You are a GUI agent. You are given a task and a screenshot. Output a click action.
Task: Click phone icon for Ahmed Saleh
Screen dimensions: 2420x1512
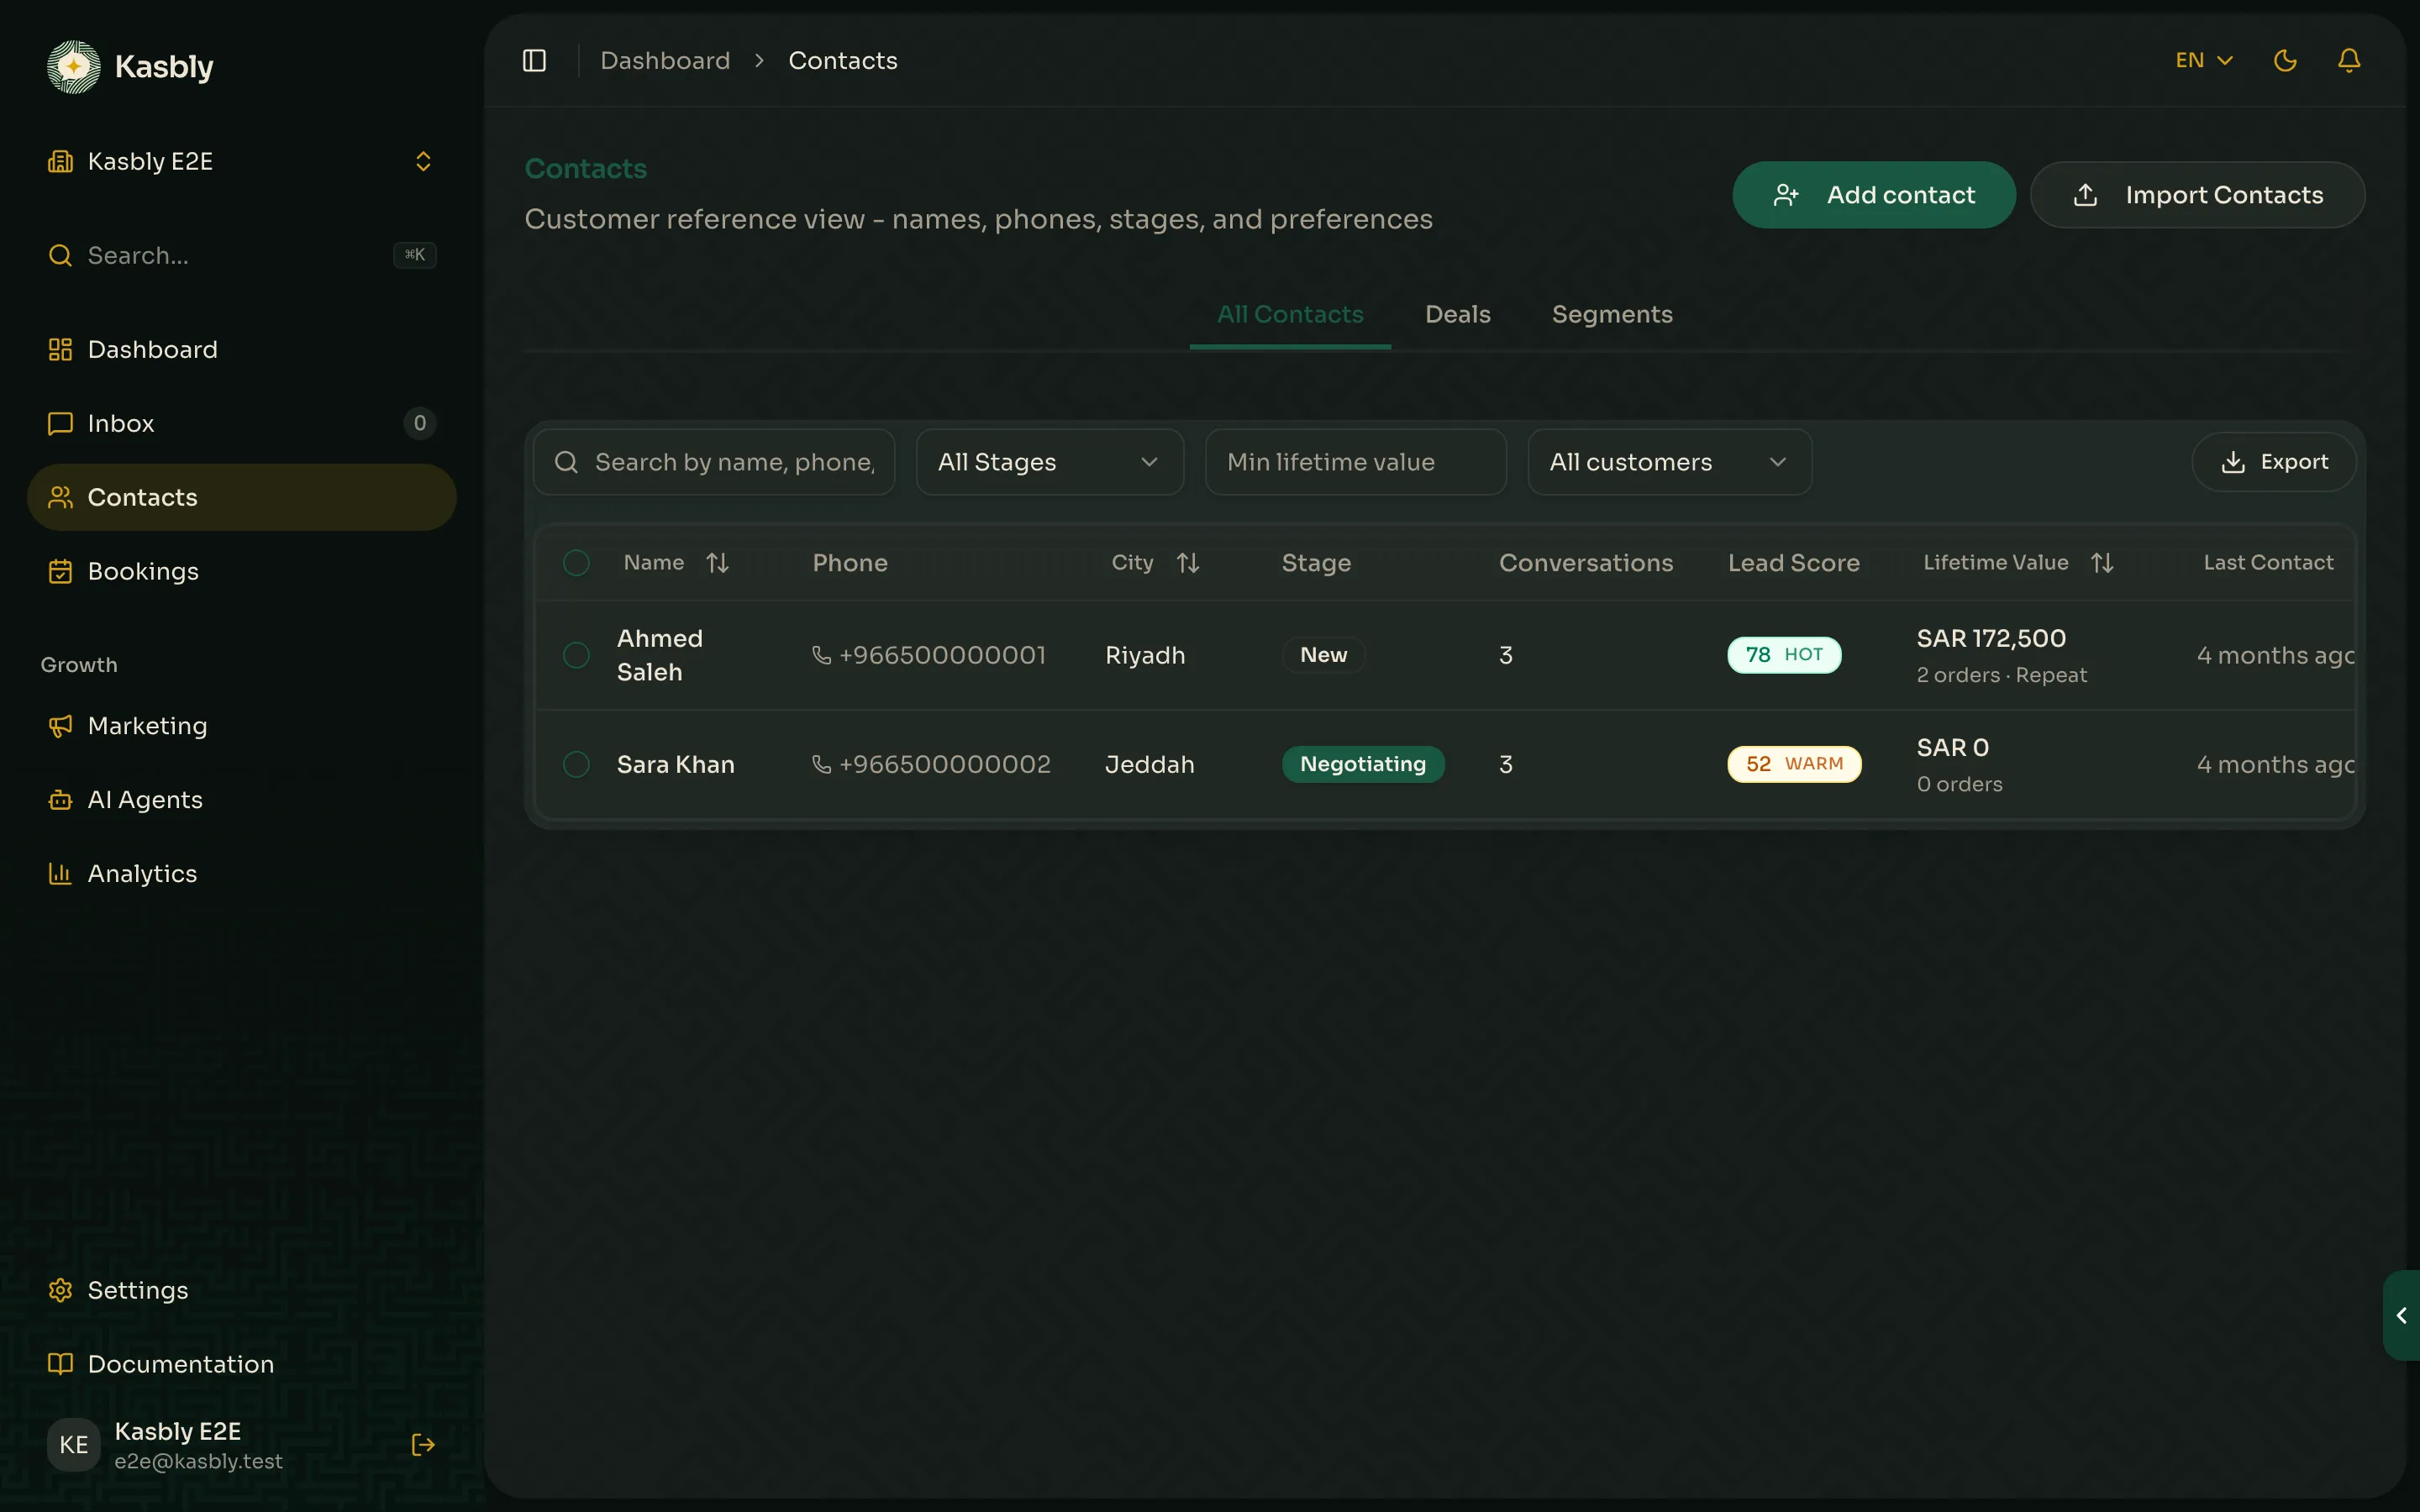[x=821, y=655]
